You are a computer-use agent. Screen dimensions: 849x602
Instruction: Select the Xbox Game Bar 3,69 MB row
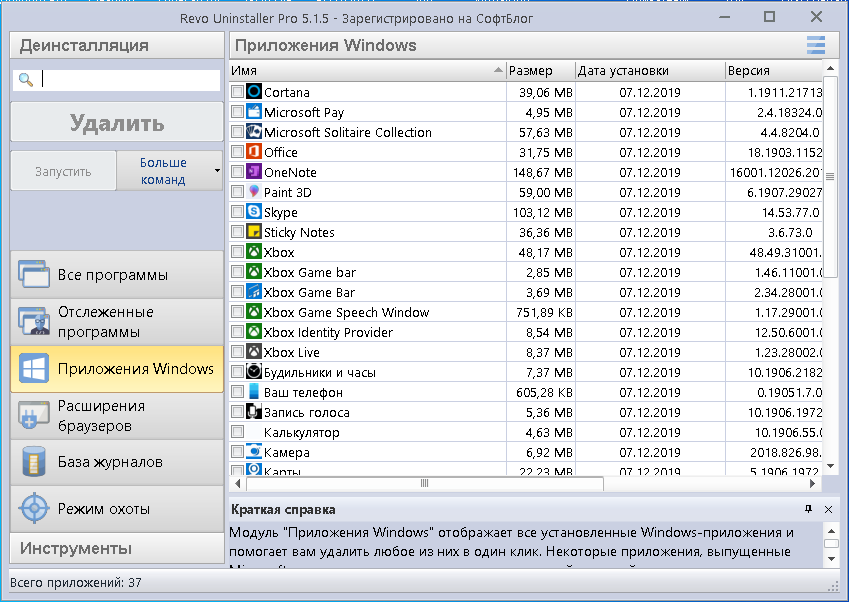[526, 292]
